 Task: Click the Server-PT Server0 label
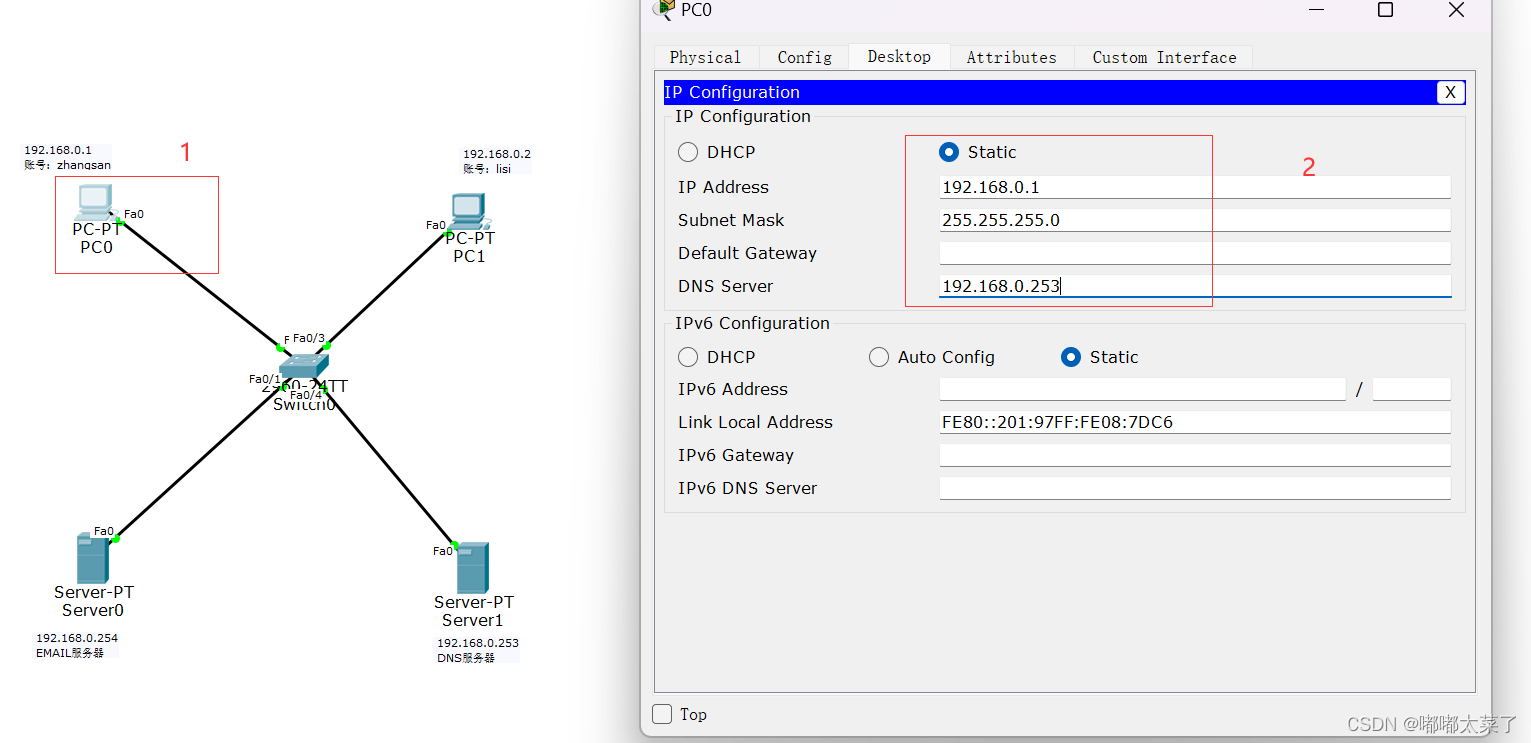pyautogui.click(x=94, y=601)
